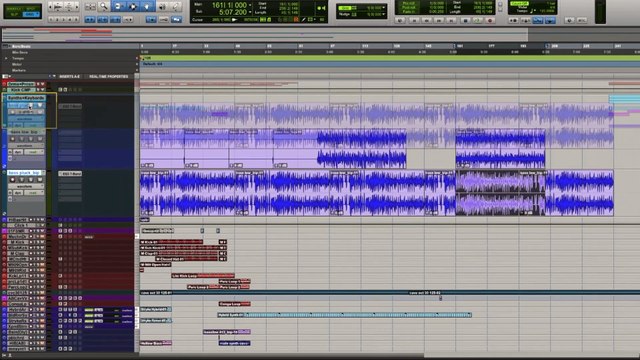Click the Rewind transport button
Viewport: 640px width, 360px height.
[x=426, y=20]
